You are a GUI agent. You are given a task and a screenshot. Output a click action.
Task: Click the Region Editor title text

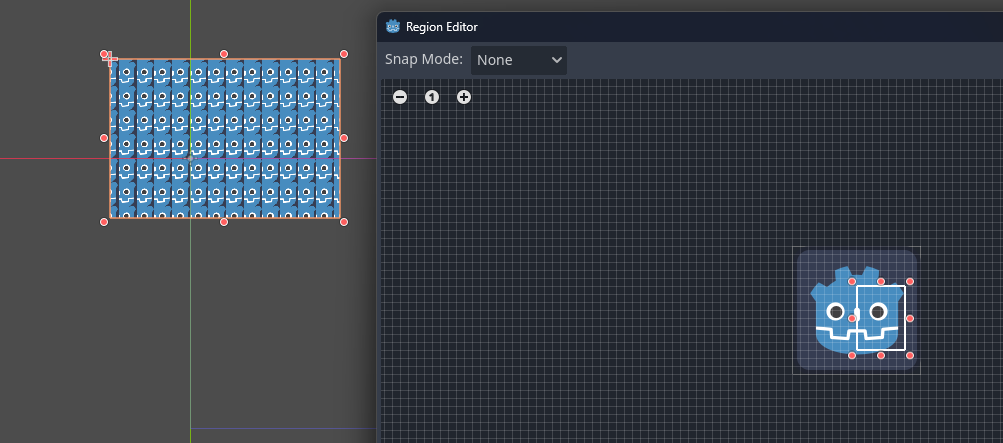[x=442, y=27]
